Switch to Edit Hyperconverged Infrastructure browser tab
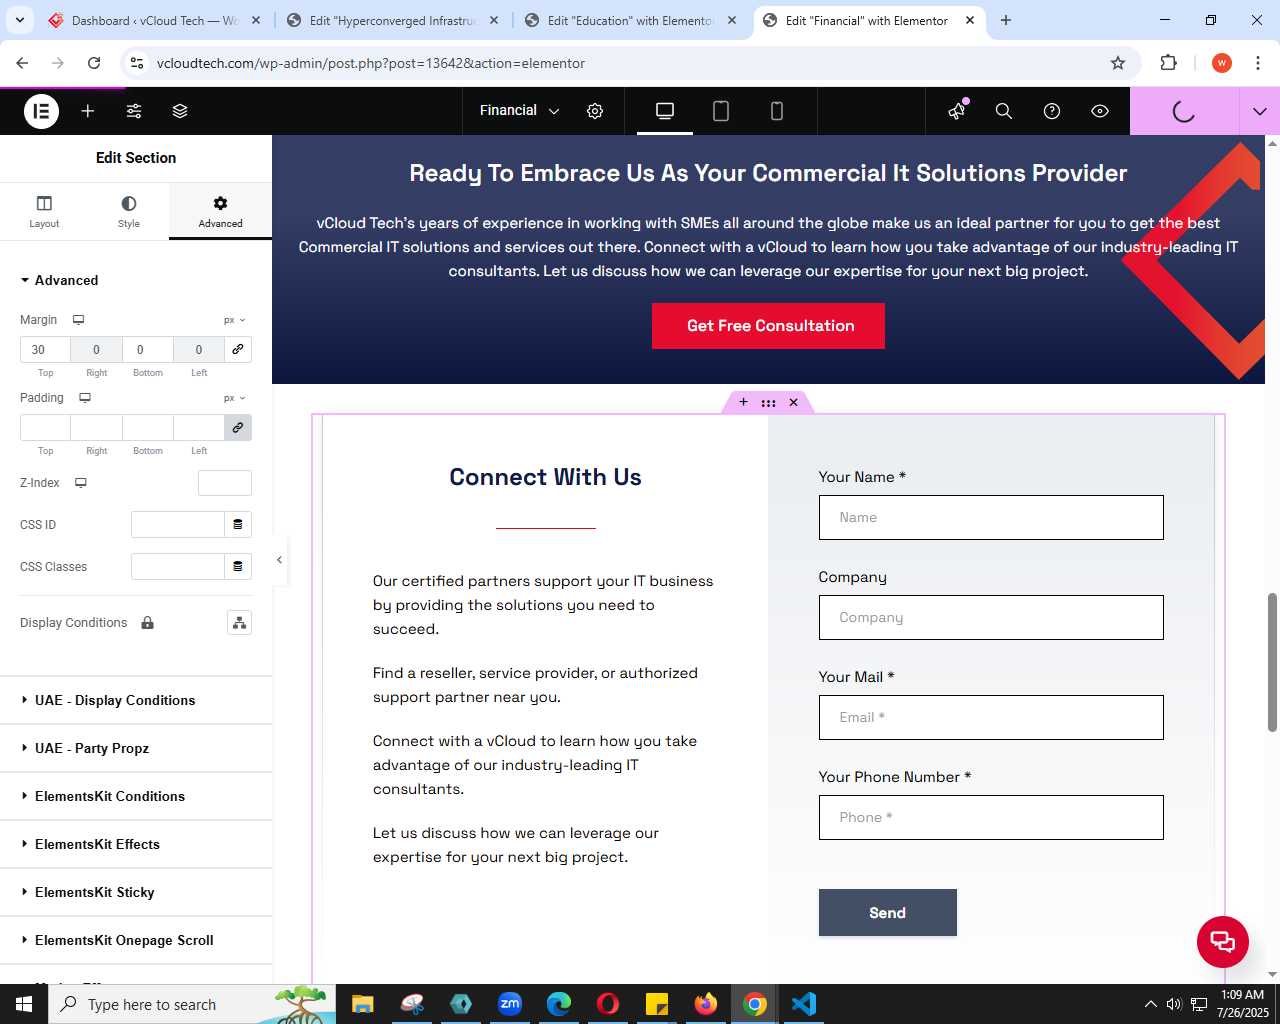The image size is (1280, 1024). (392, 20)
